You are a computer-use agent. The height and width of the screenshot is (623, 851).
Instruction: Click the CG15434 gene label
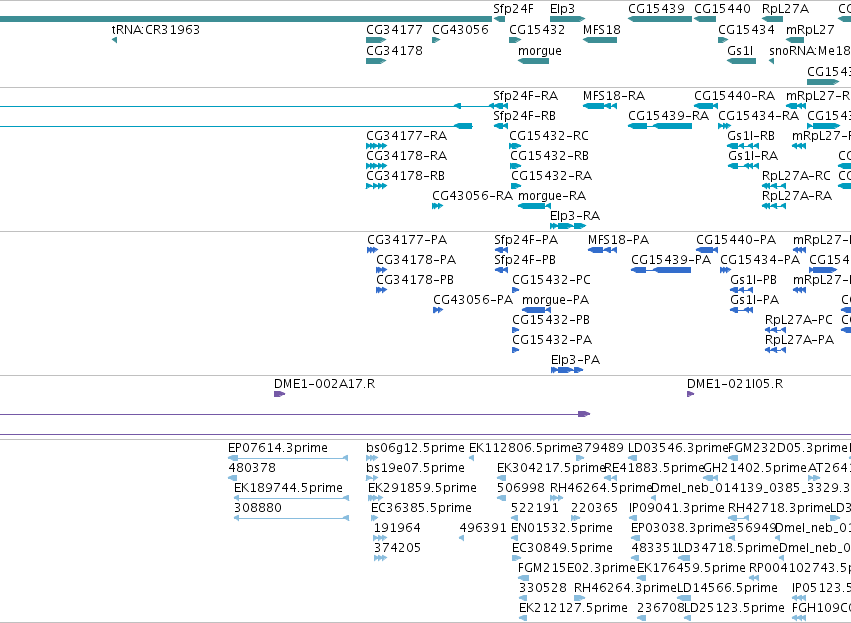[x=746, y=30]
